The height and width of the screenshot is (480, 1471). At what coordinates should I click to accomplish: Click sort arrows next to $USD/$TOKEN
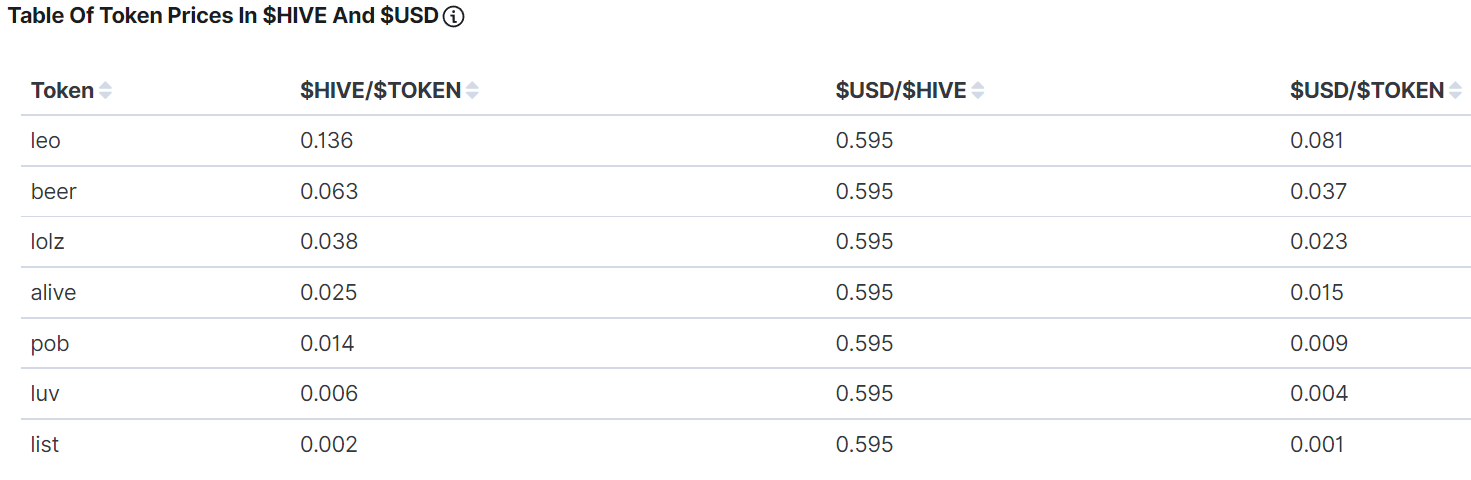click(x=1456, y=91)
